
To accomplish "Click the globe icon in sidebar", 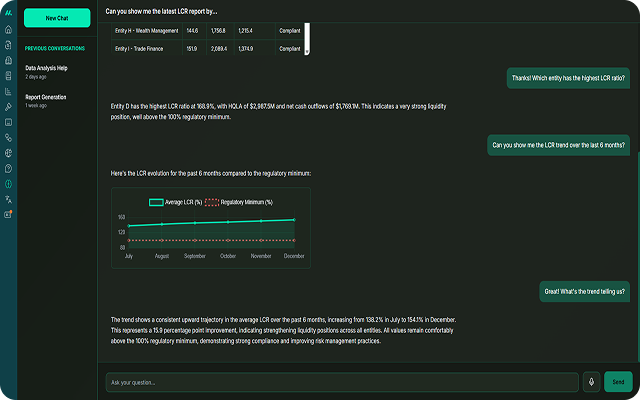I will click(x=8, y=153).
